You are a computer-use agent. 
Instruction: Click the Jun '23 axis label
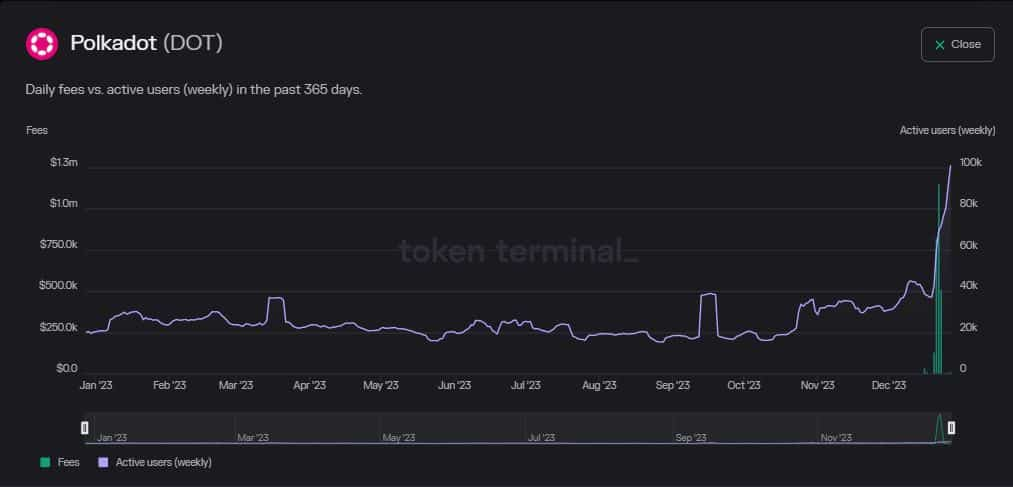pos(455,385)
